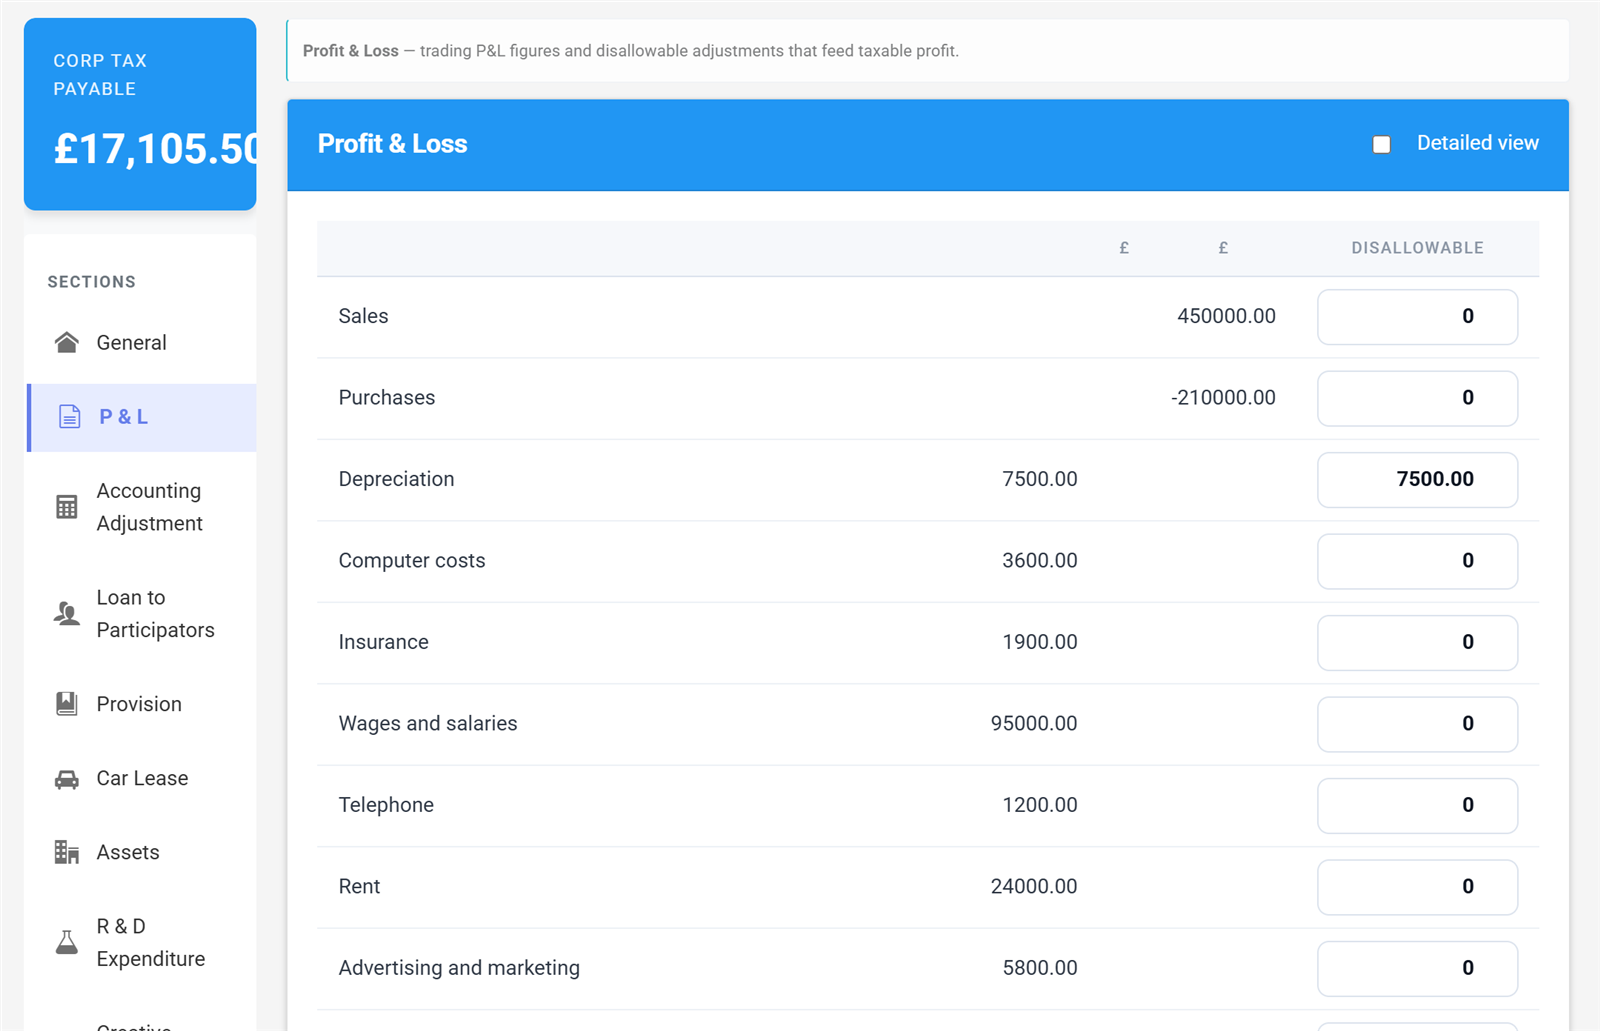Open the Car Lease section
1600x1031 pixels.
pyautogui.click(x=141, y=779)
